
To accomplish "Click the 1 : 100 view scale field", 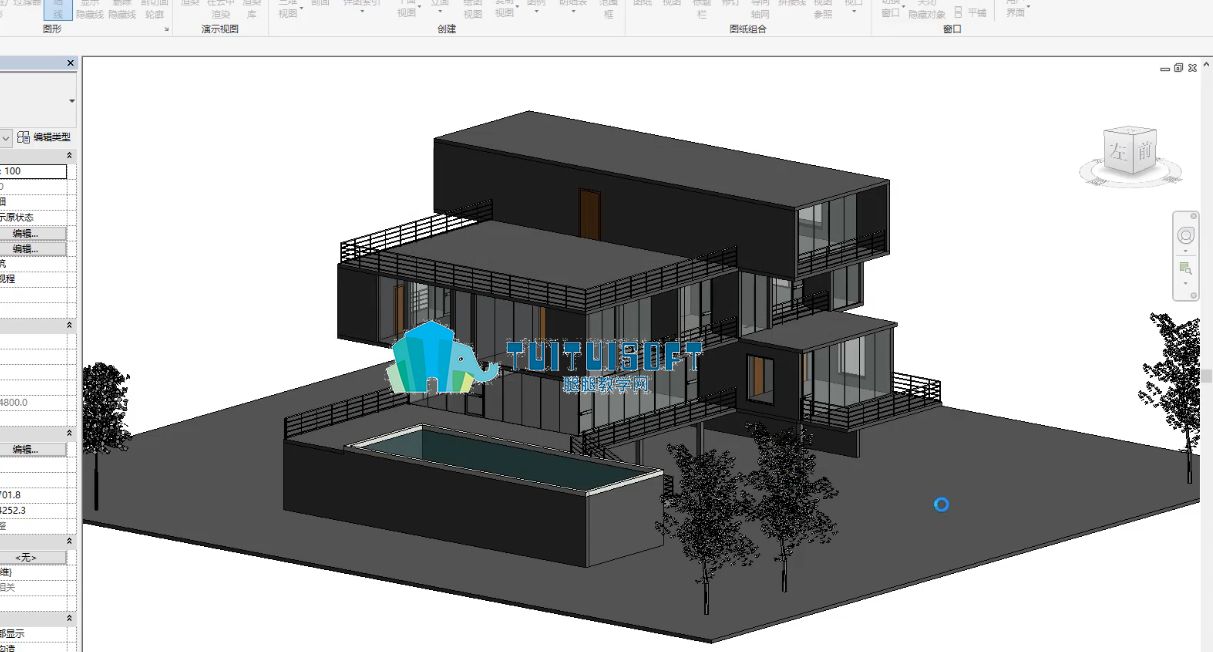I will pyautogui.click(x=33, y=172).
